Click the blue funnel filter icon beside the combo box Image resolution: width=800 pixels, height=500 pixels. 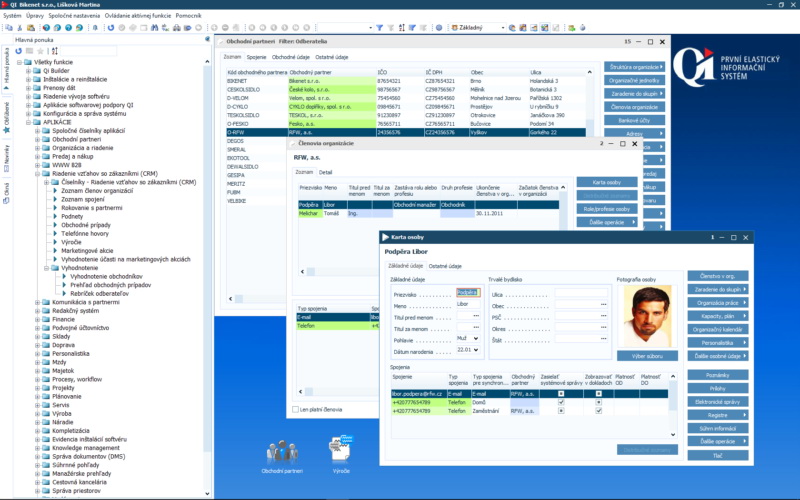[379, 28]
